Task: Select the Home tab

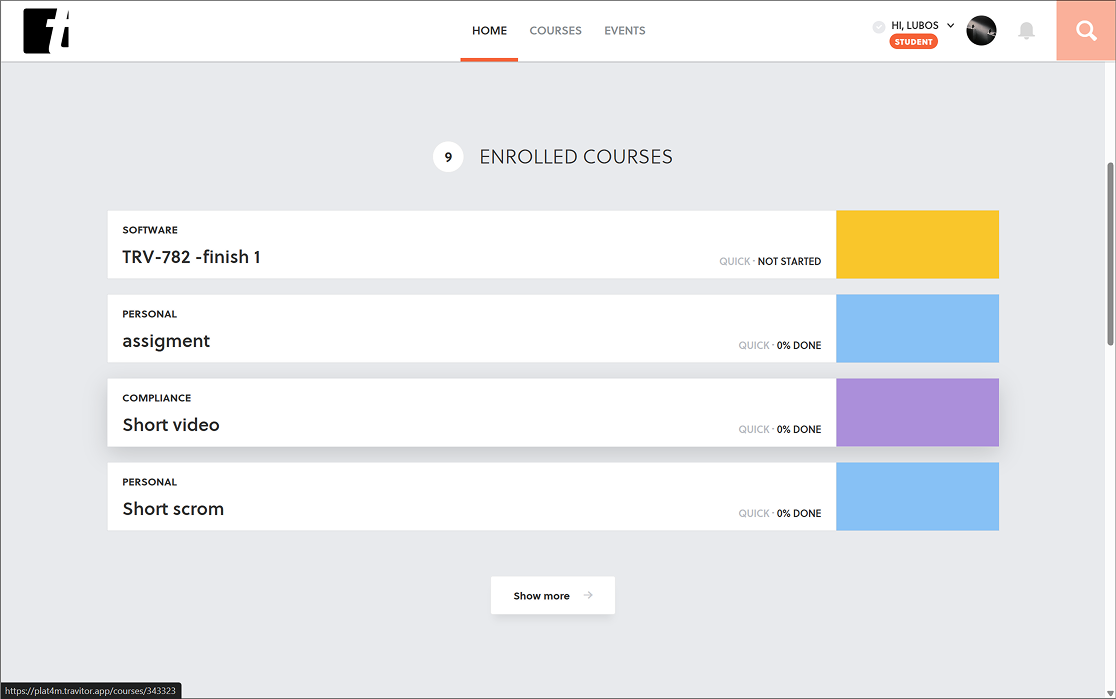Action: [x=490, y=31]
